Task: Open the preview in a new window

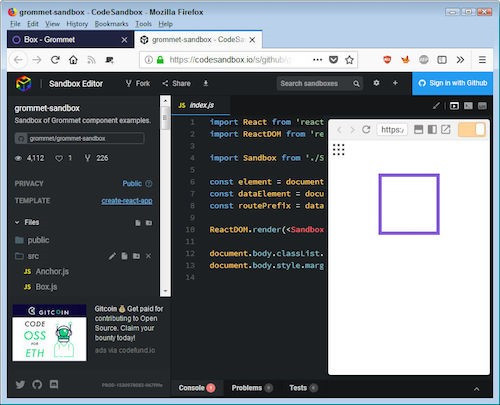Action: tap(446, 129)
